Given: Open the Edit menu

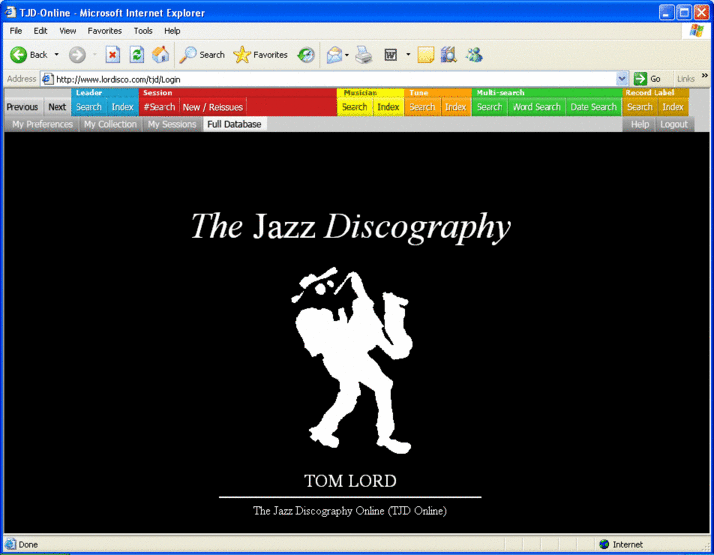Looking at the screenshot, I should pyautogui.click(x=40, y=31).
